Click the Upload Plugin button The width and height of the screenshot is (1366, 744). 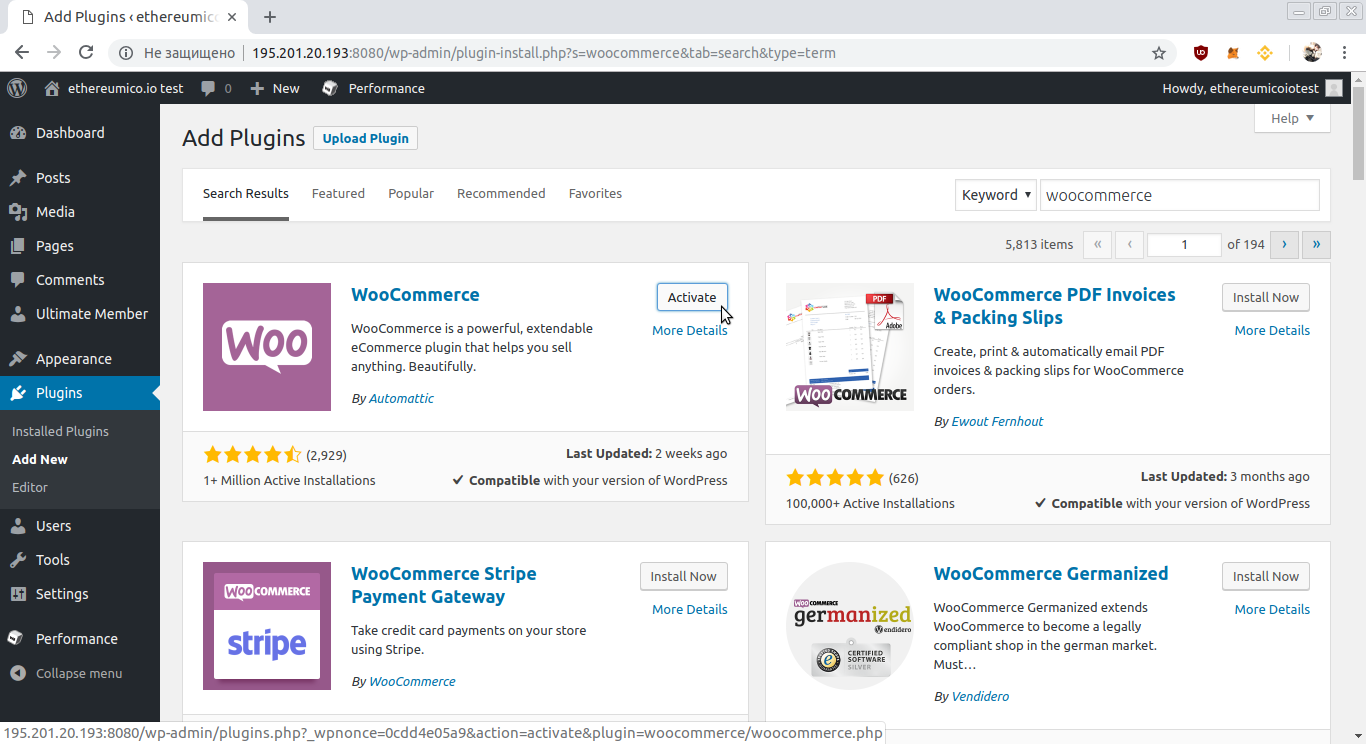365,138
